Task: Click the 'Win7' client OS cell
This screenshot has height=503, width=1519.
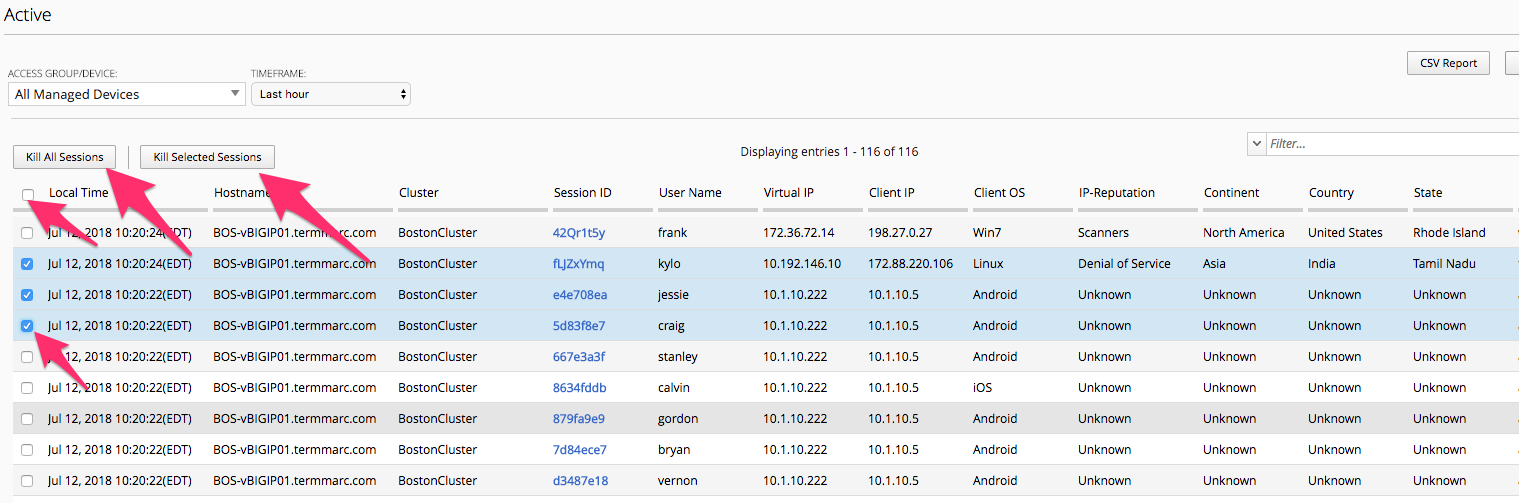Action: tap(988, 233)
